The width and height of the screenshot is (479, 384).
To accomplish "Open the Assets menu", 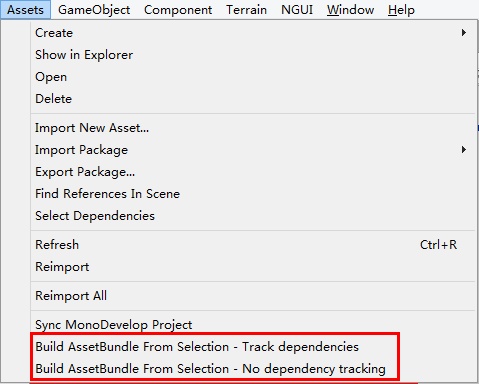I will [x=25, y=10].
